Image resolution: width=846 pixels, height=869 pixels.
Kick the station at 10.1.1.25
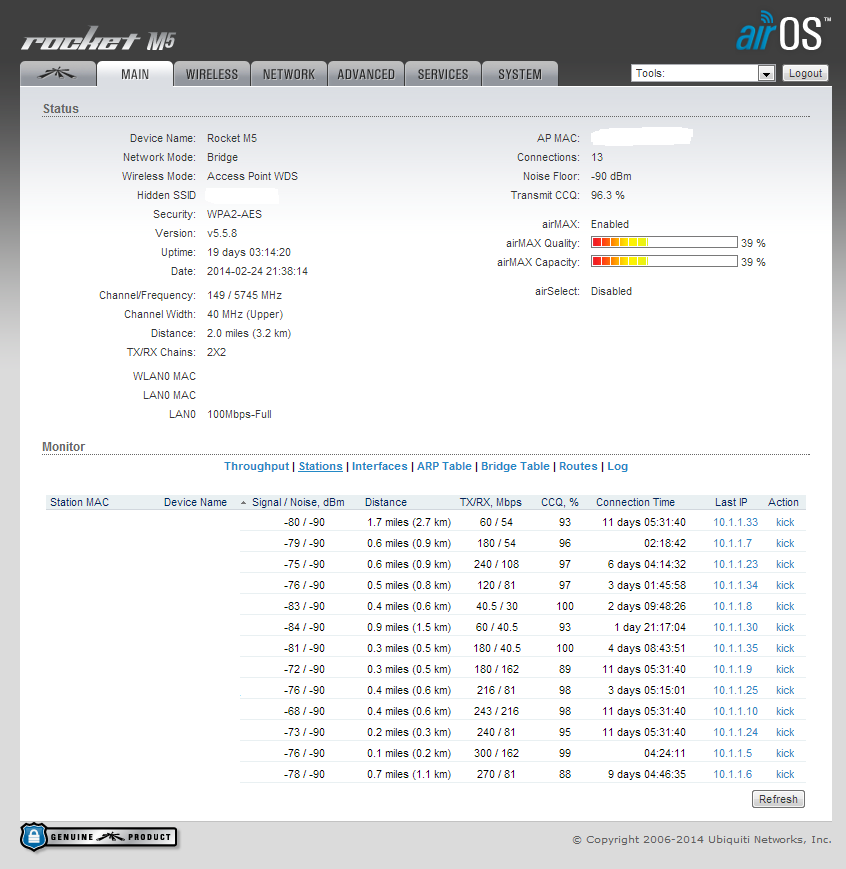click(x=785, y=691)
